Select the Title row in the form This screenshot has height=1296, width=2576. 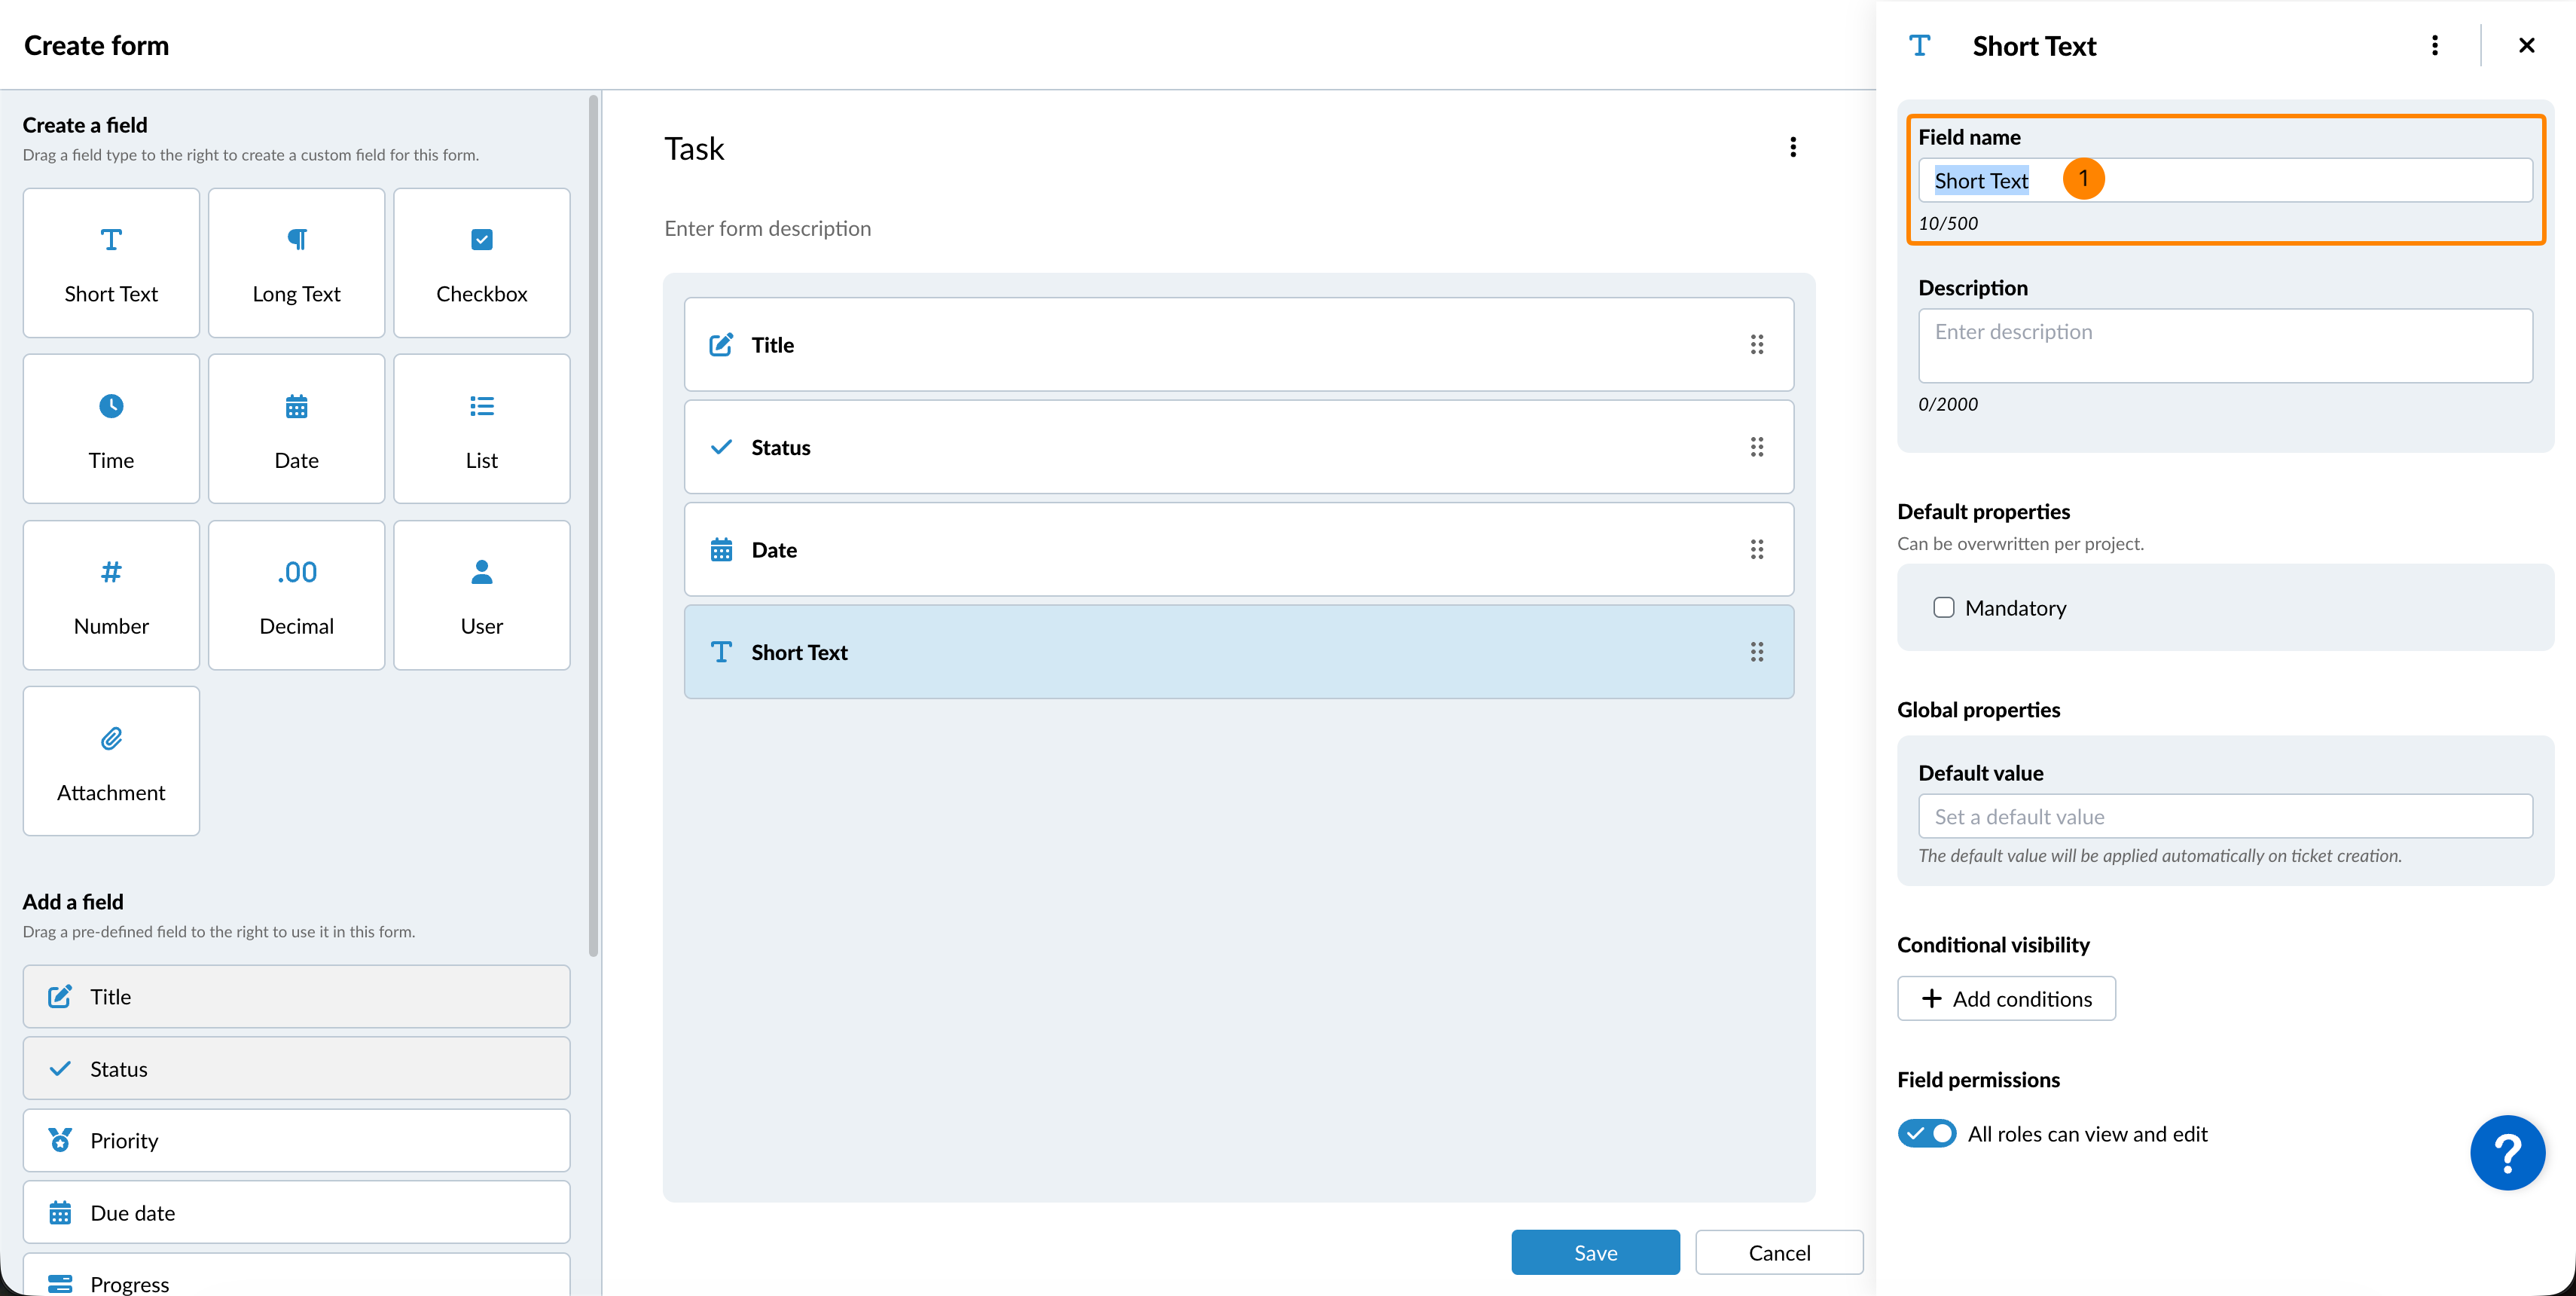[x=1238, y=345]
